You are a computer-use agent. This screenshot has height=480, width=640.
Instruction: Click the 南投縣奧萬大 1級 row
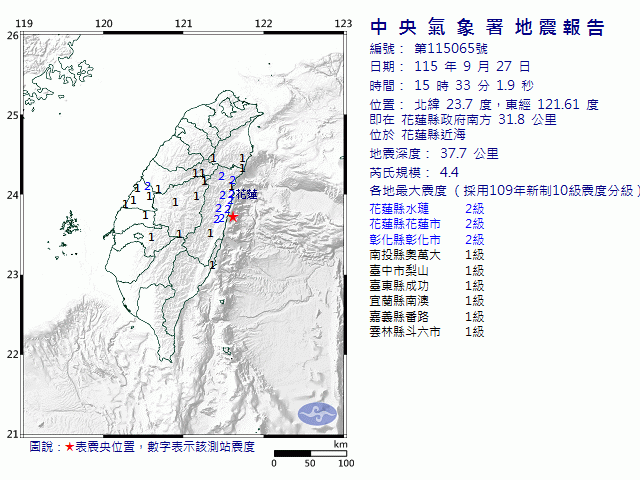pyautogui.click(x=427, y=255)
